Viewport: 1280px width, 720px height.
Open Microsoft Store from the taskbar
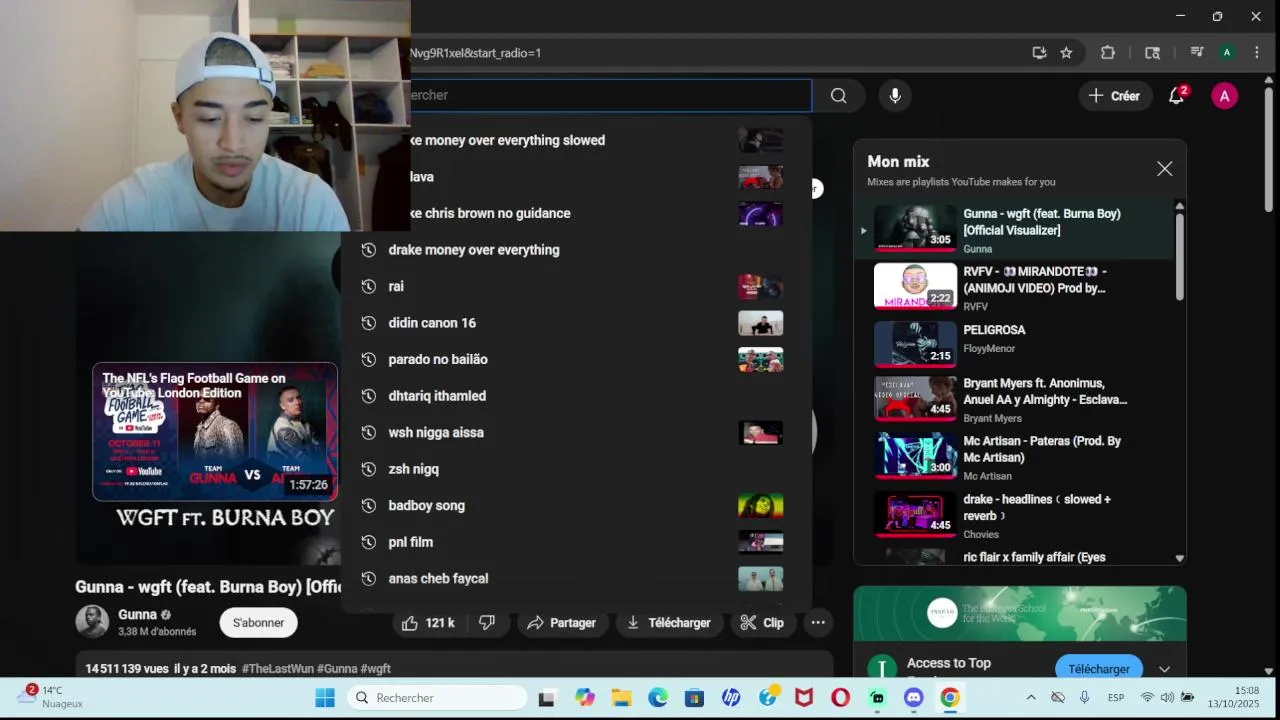tap(694, 698)
